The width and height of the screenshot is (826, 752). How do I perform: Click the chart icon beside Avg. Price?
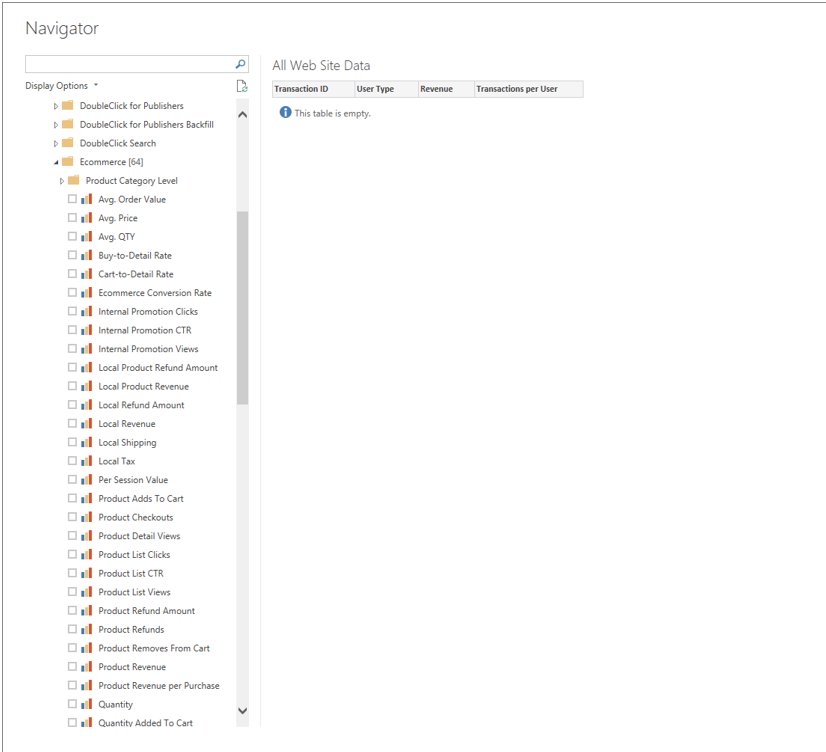pyautogui.click(x=86, y=218)
